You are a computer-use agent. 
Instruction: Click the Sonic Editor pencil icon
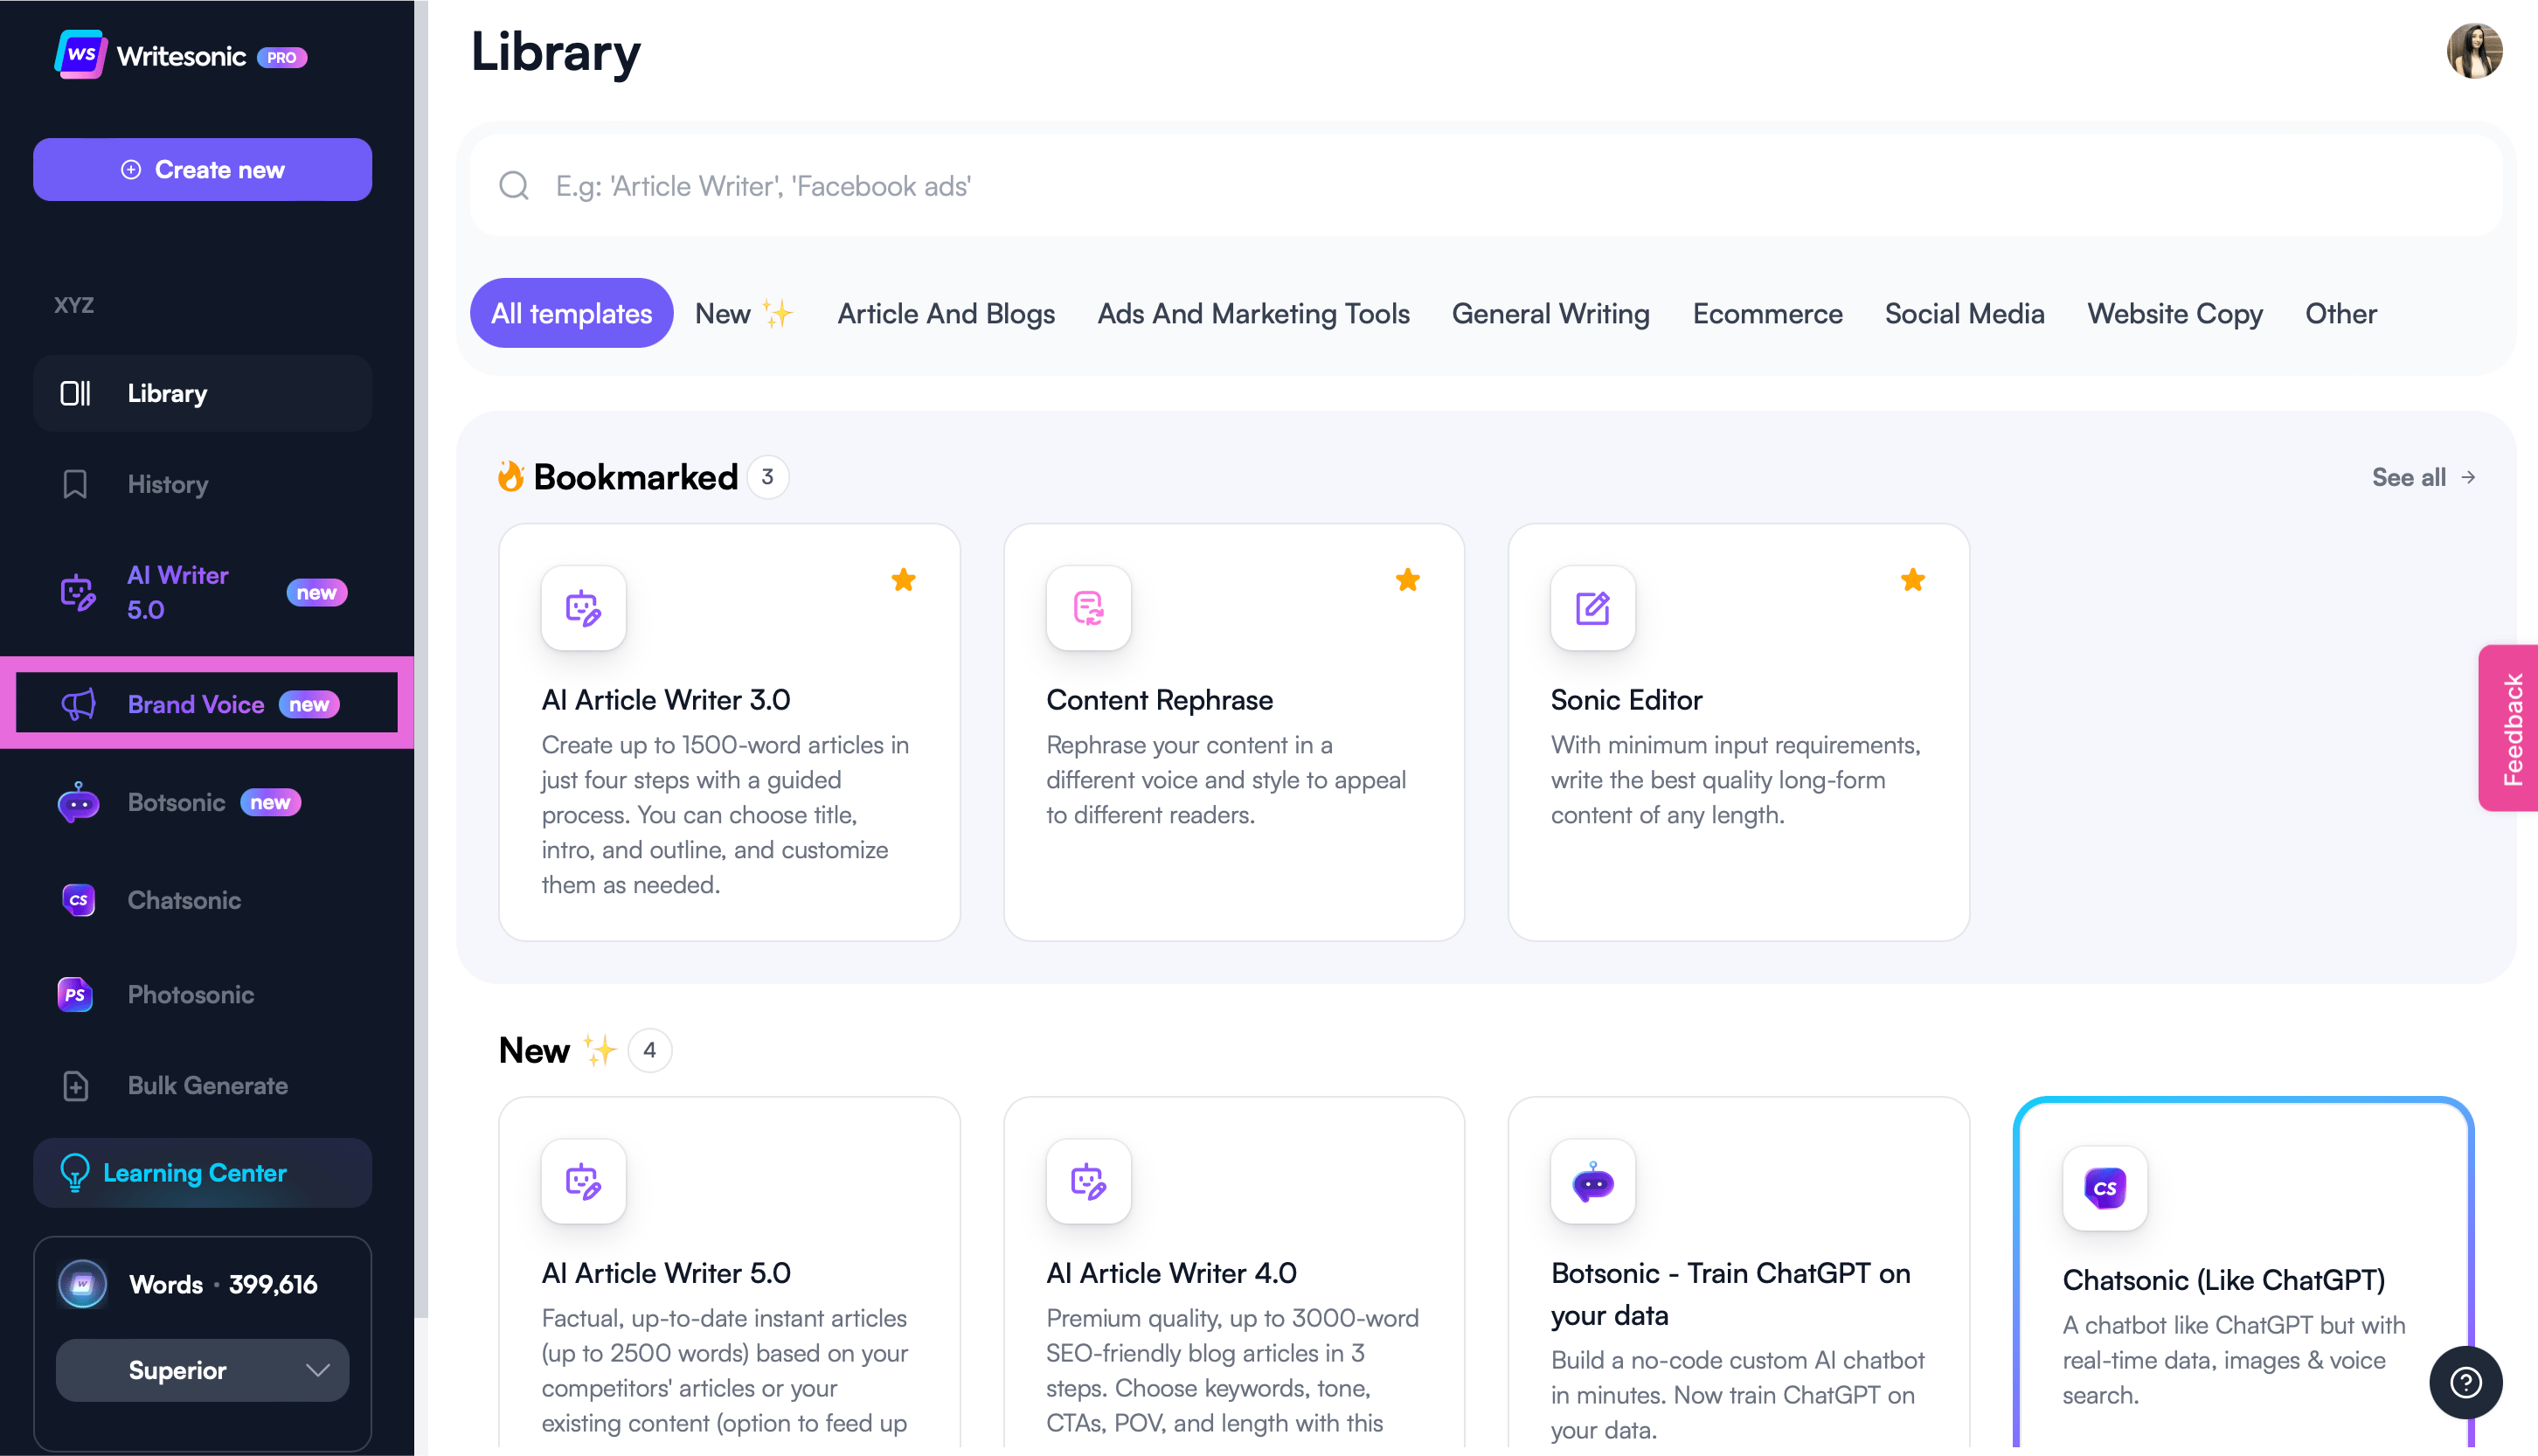(1593, 608)
